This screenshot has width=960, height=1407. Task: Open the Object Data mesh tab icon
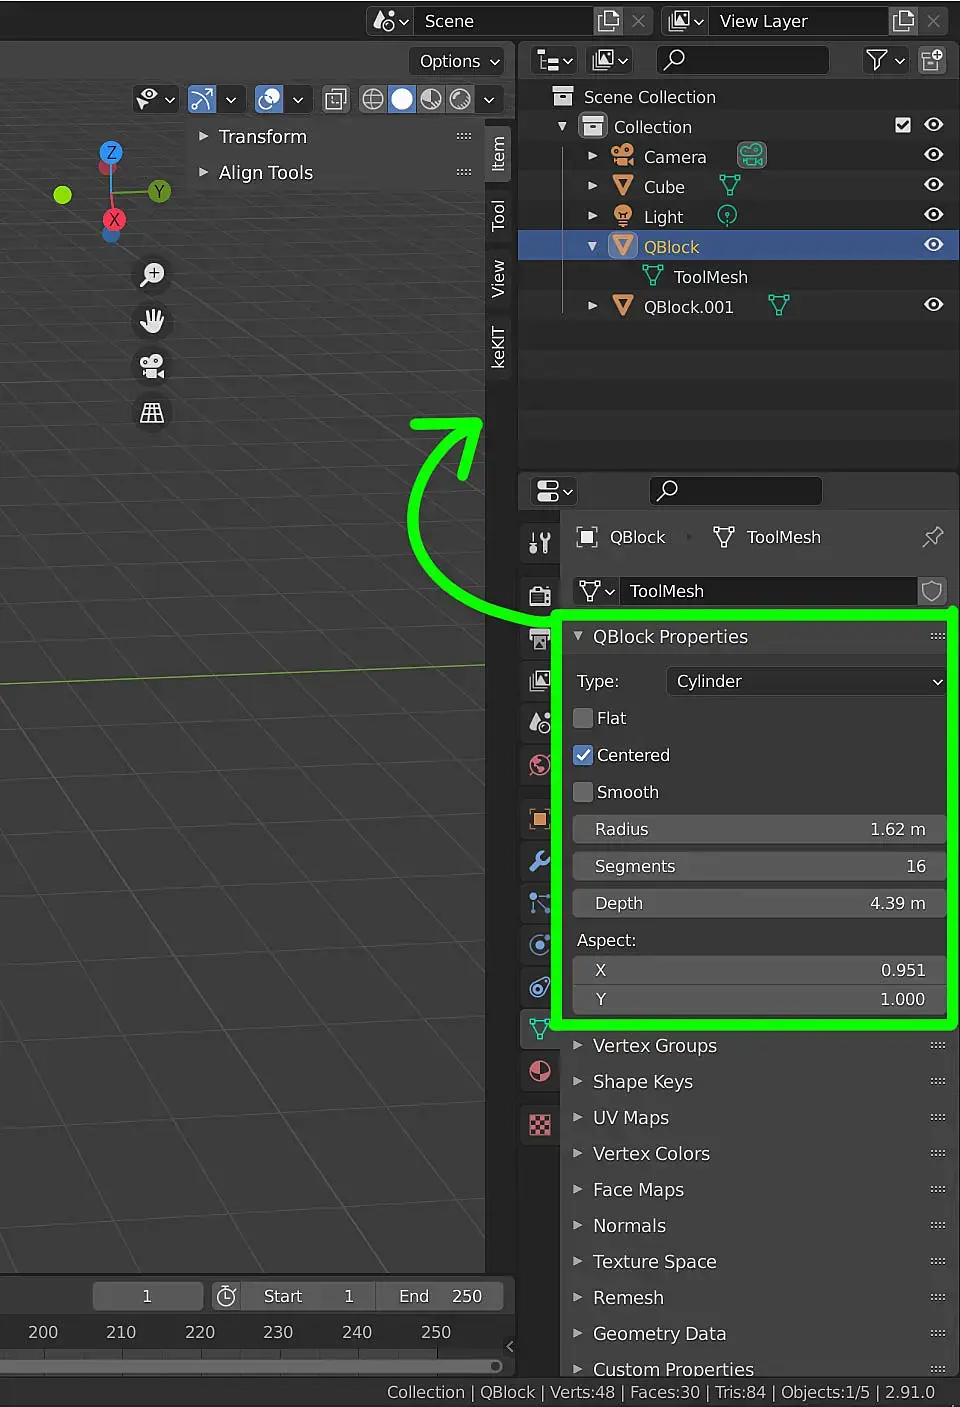pos(540,1029)
